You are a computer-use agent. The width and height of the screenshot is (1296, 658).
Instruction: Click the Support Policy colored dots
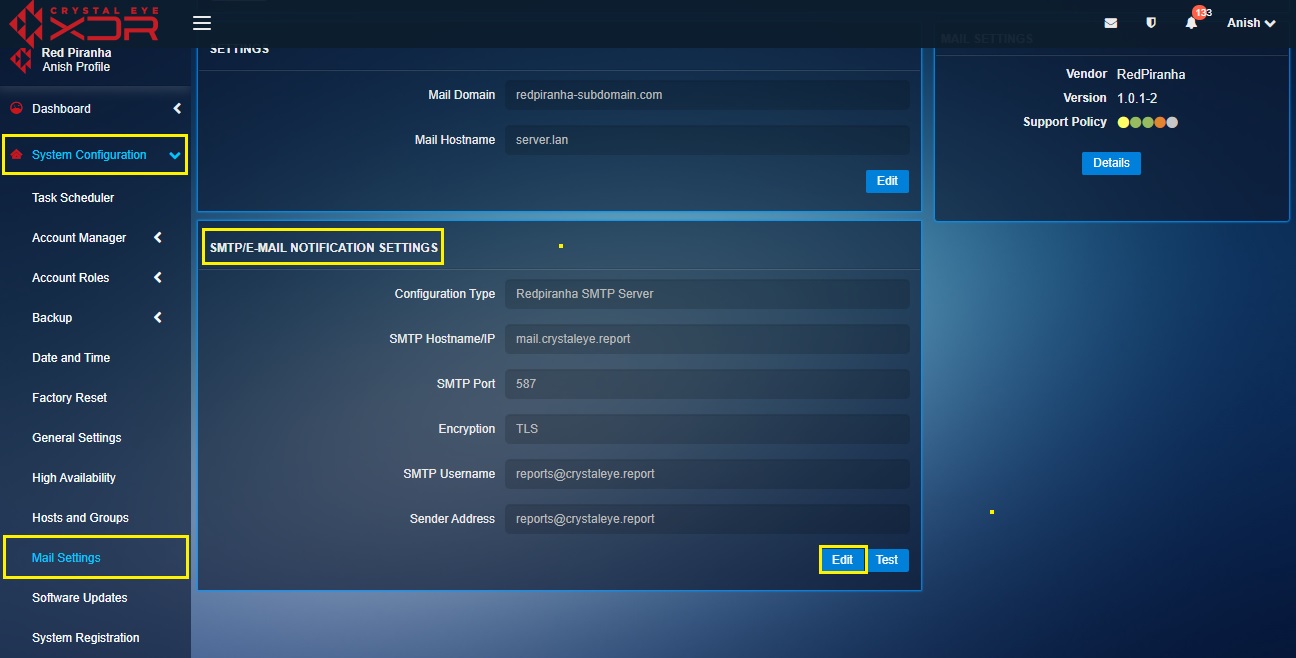click(x=1148, y=122)
